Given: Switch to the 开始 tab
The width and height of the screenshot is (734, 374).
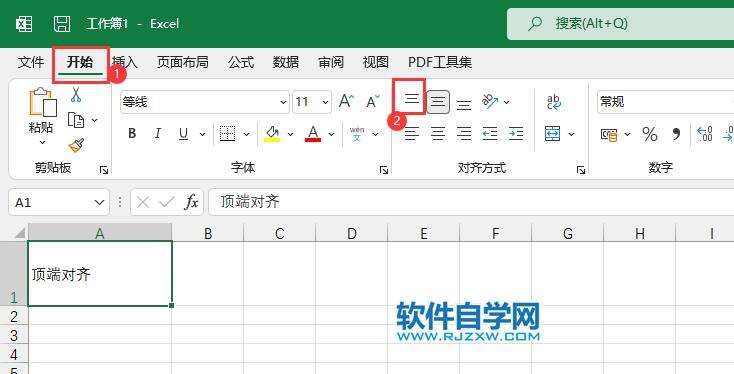Looking at the screenshot, I should (x=80, y=62).
